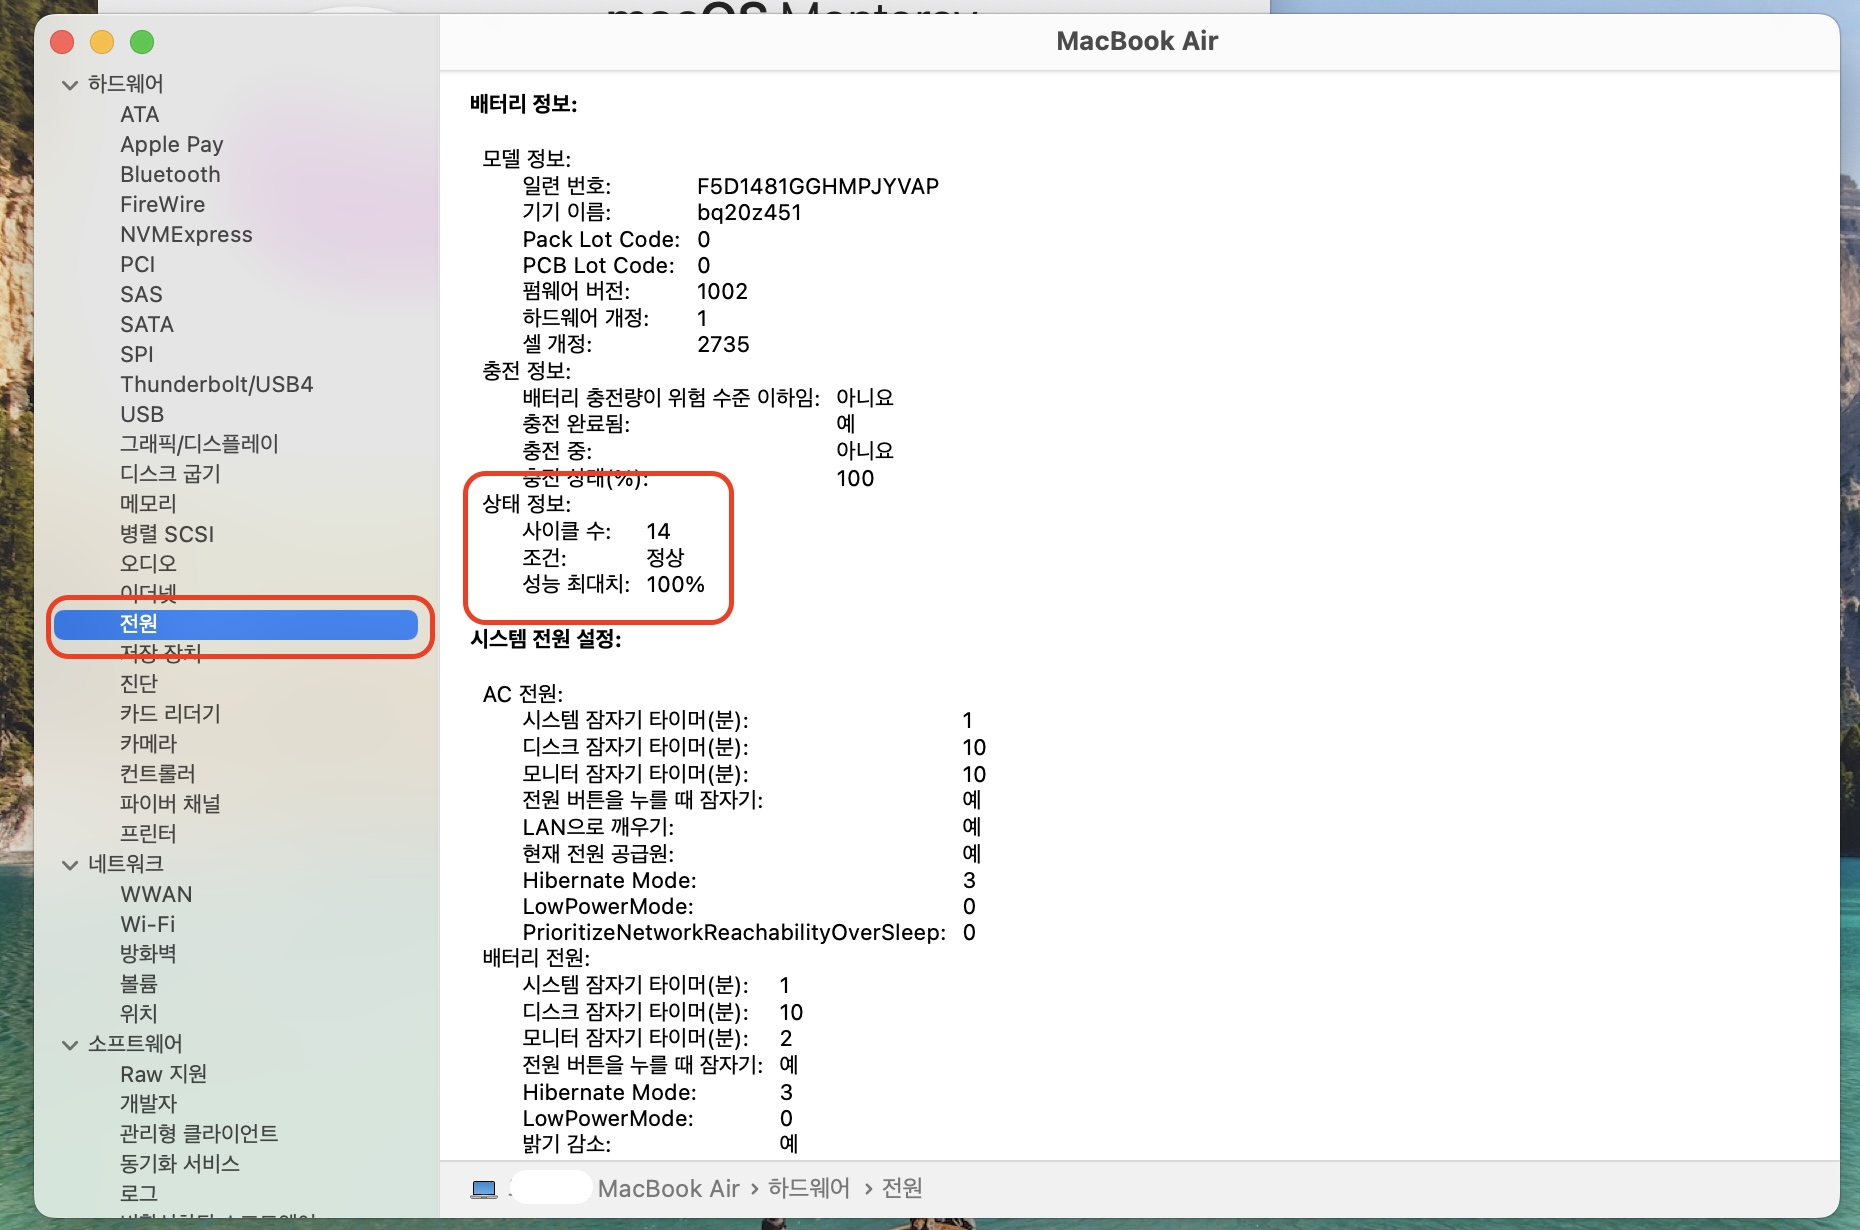Open 프린터 information
Screen dimensions: 1860x1230
[148, 833]
